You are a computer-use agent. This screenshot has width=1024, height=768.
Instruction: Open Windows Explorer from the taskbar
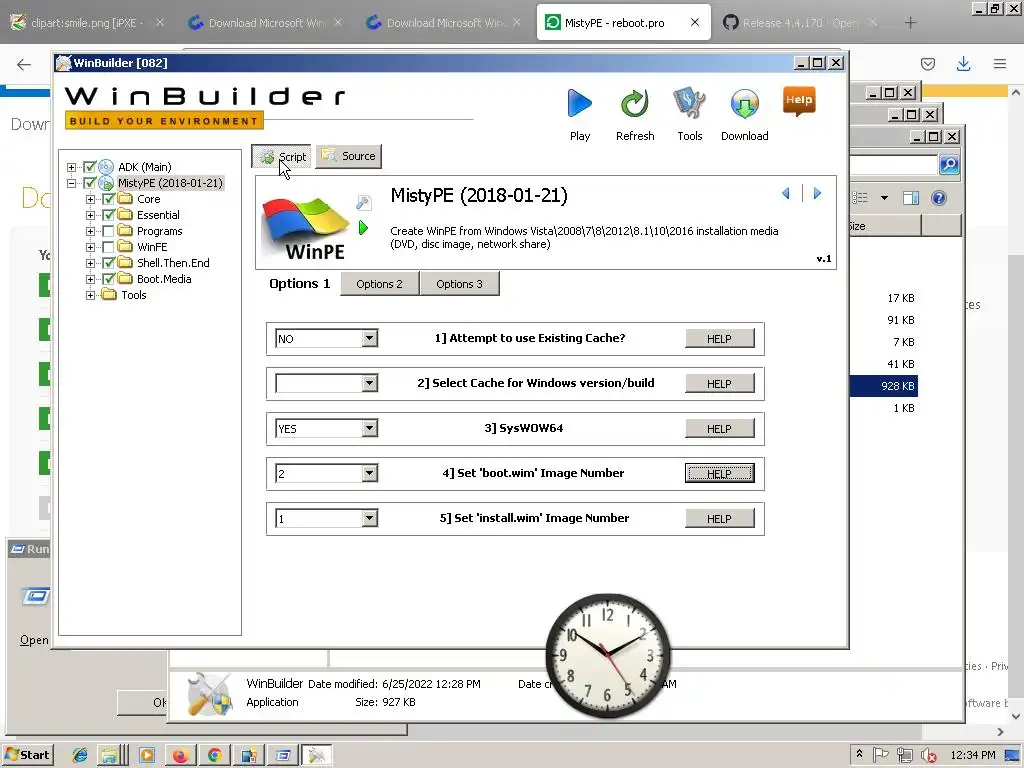(109, 755)
